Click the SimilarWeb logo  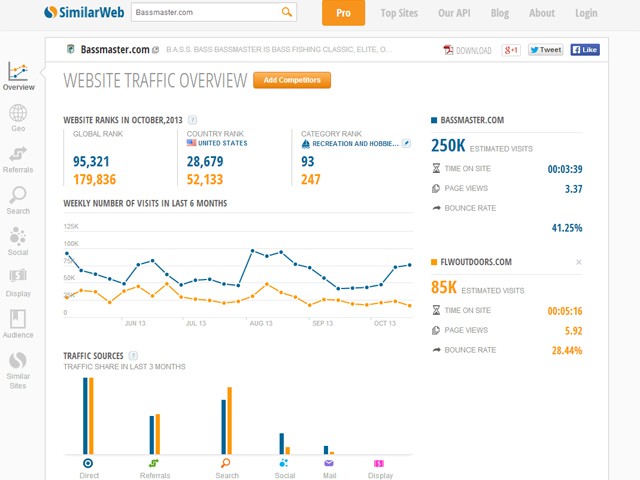[x=84, y=12]
